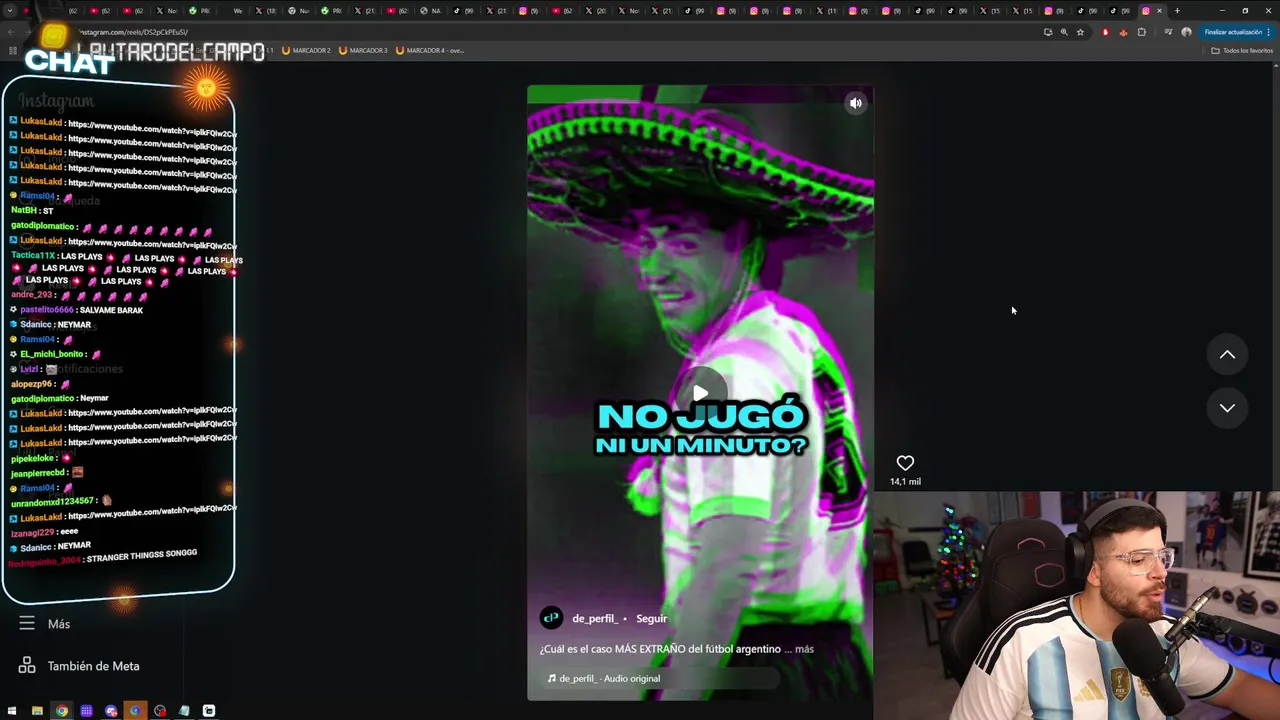This screenshot has height=720, width=1280.
Task: Close the active Instagram tab
Action: 1159,11
